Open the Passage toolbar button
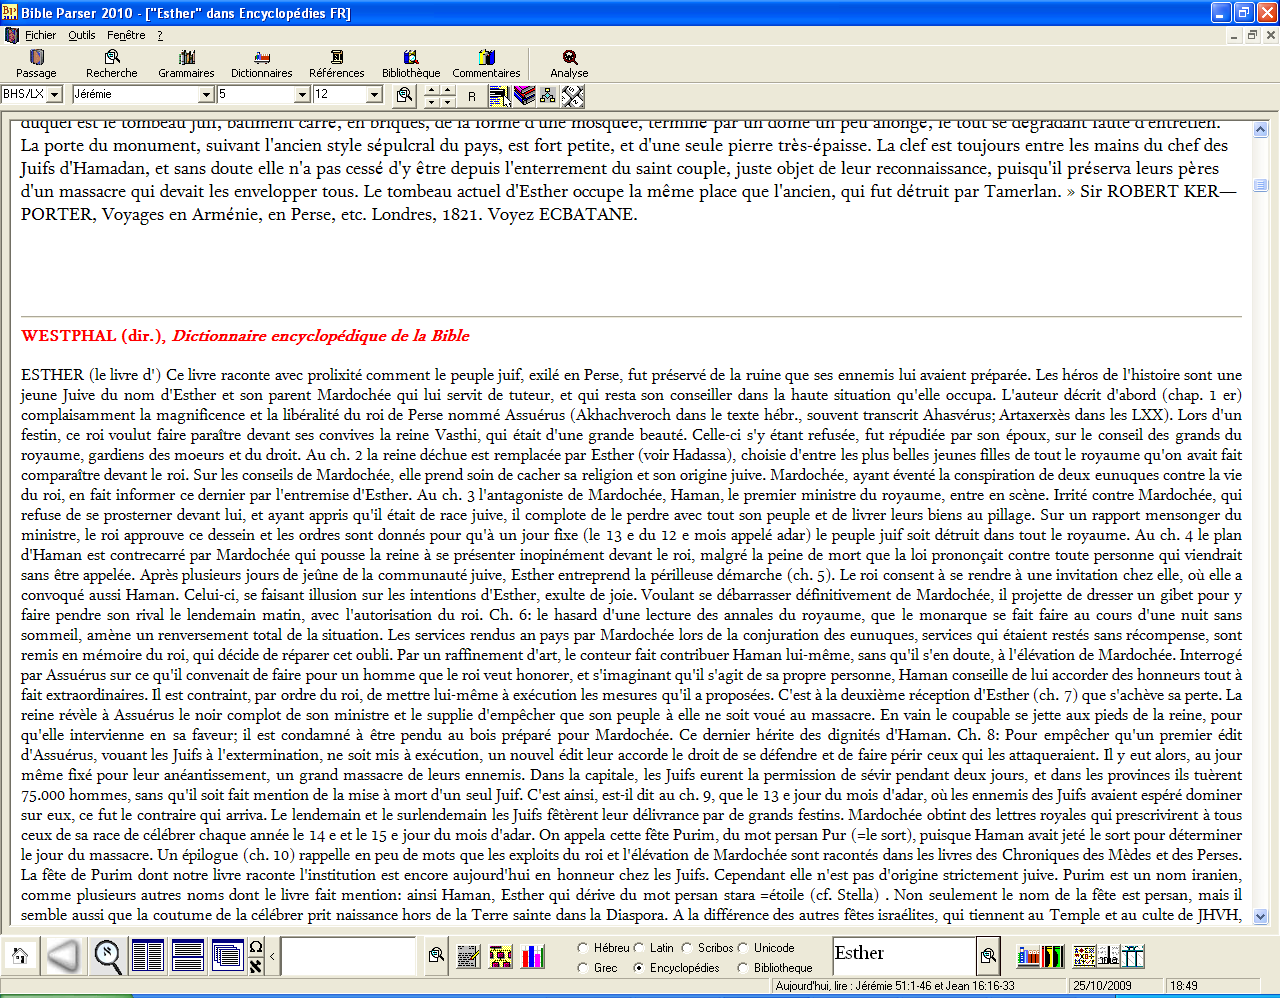Image resolution: width=1280 pixels, height=998 pixels. pyautogui.click(x=36, y=64)
